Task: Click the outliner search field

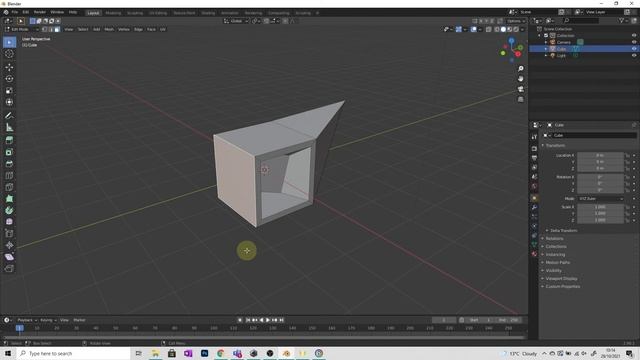Action: tap(581, 20)
